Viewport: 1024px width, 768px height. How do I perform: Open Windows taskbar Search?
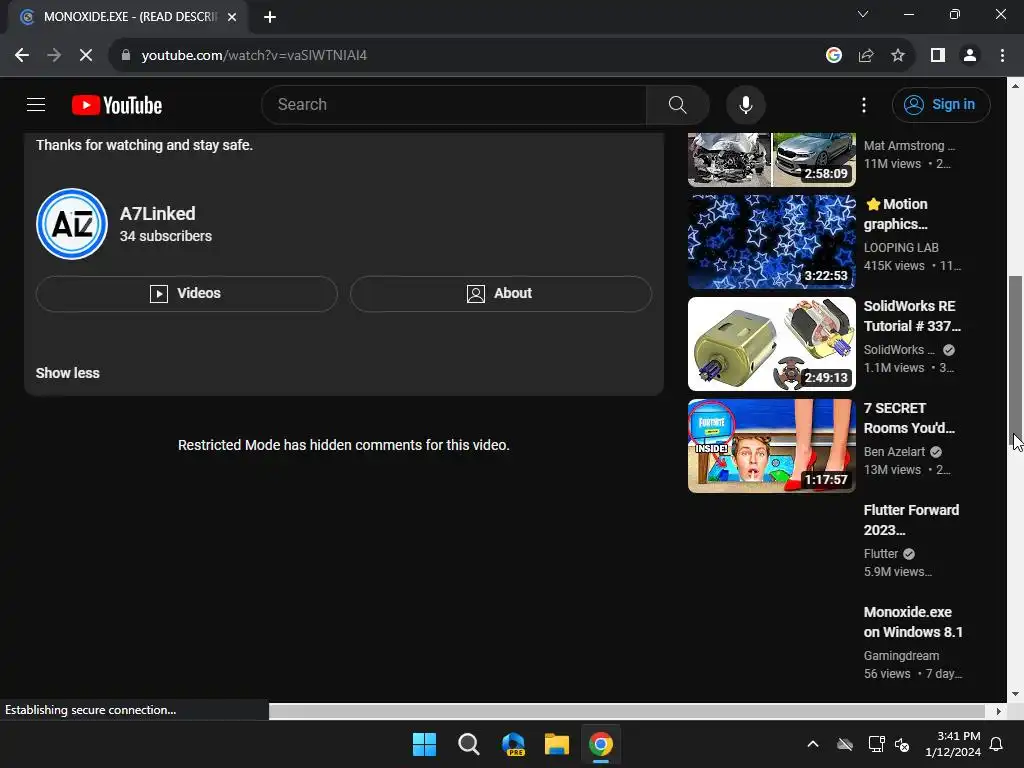pos(468,744)
